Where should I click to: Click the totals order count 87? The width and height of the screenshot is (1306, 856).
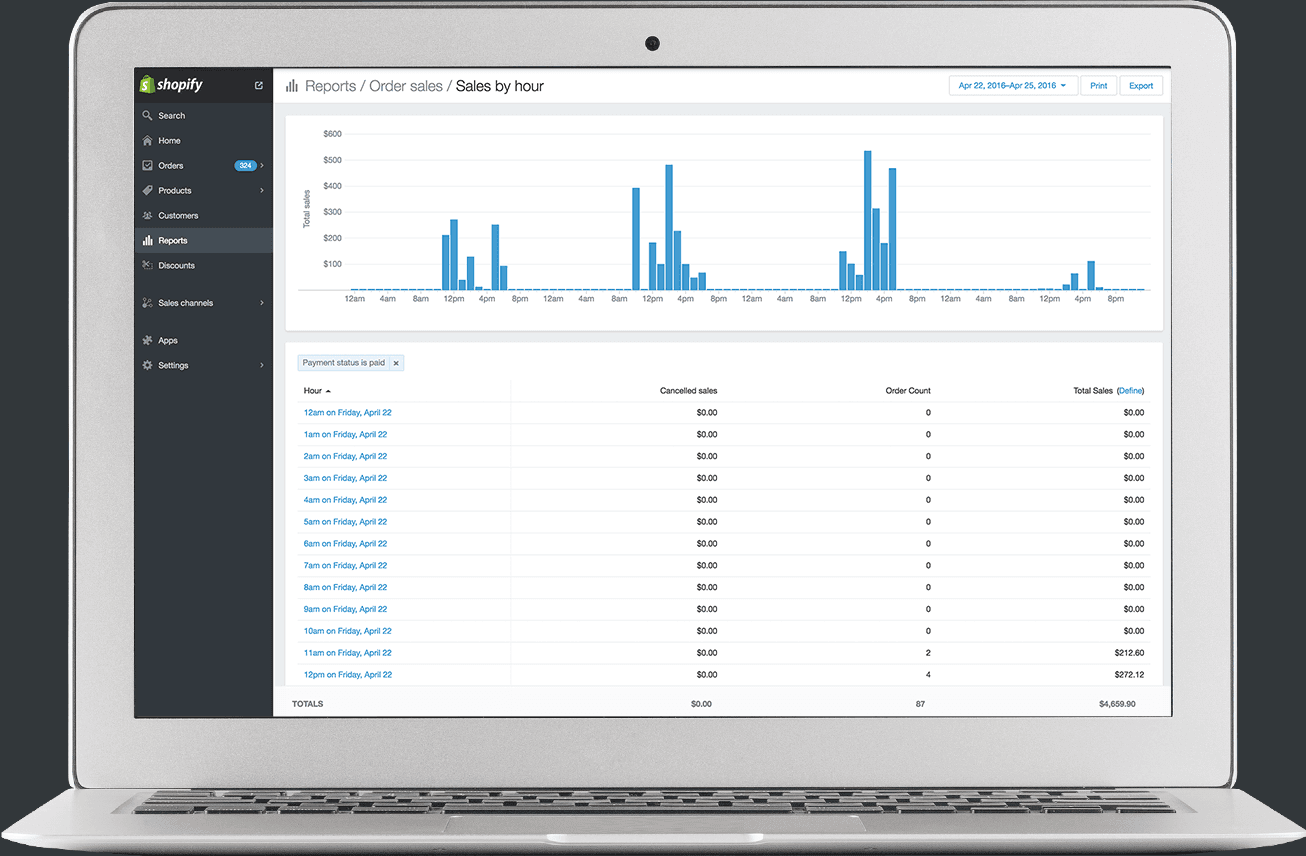click(x=920, y=704)
